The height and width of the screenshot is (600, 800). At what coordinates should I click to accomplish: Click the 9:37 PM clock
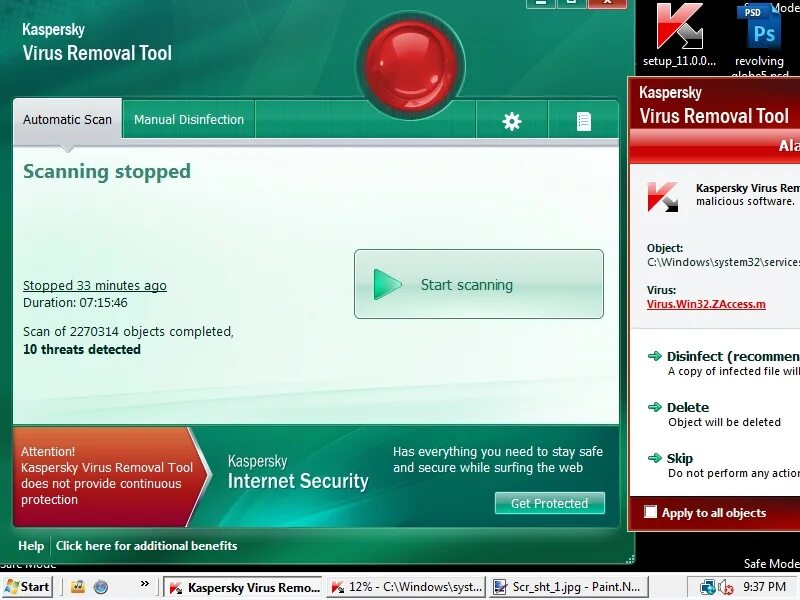click(x=764, y=587)
